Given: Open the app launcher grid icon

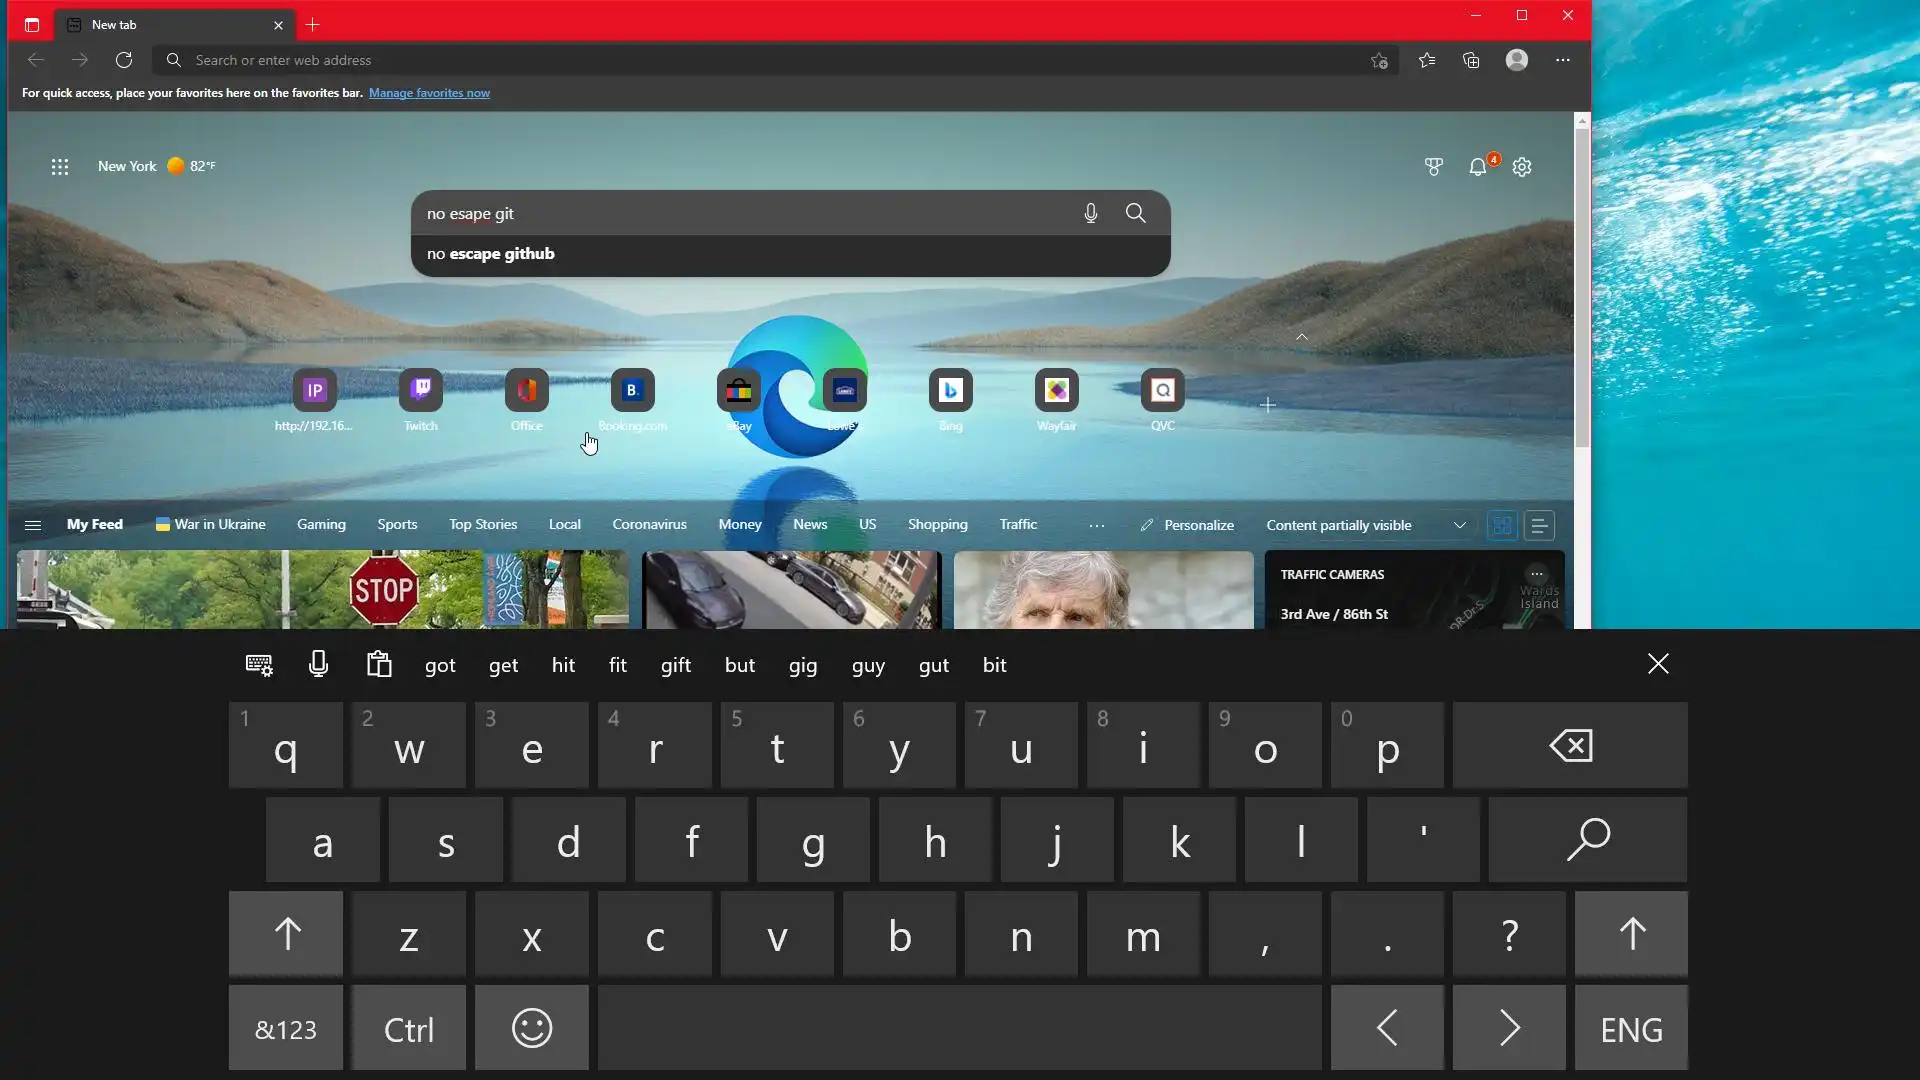Looking at the screenshot, I should click(x=60, y=167).
